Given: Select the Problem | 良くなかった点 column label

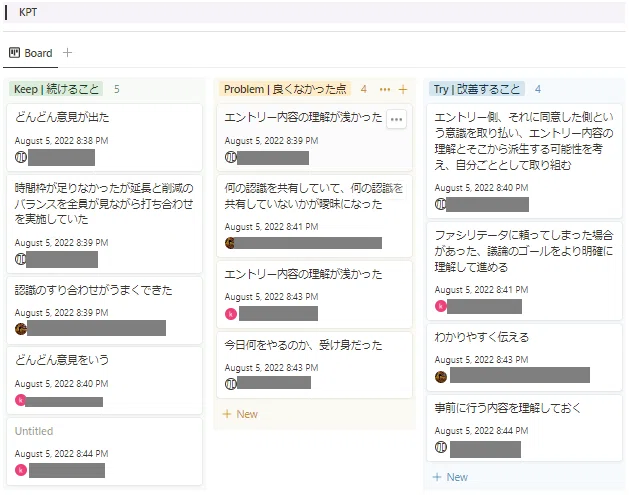Looking at the screenshot, I should click(285, 89).
